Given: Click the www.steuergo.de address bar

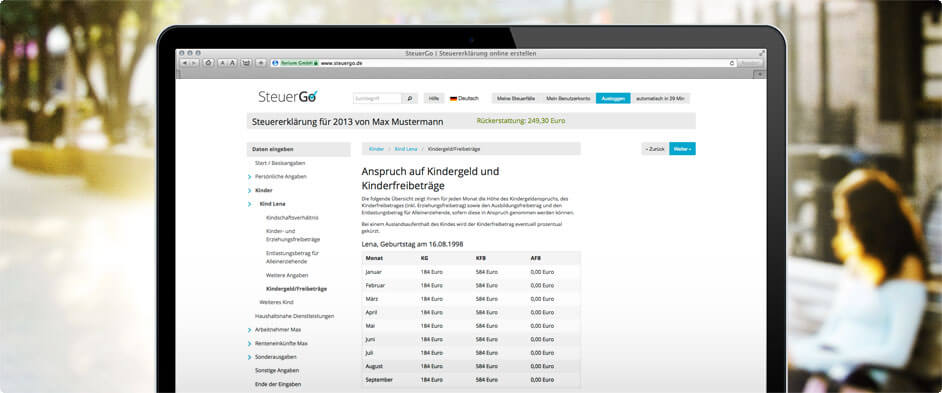Looking at the screenshot, I should pos(502,62).
